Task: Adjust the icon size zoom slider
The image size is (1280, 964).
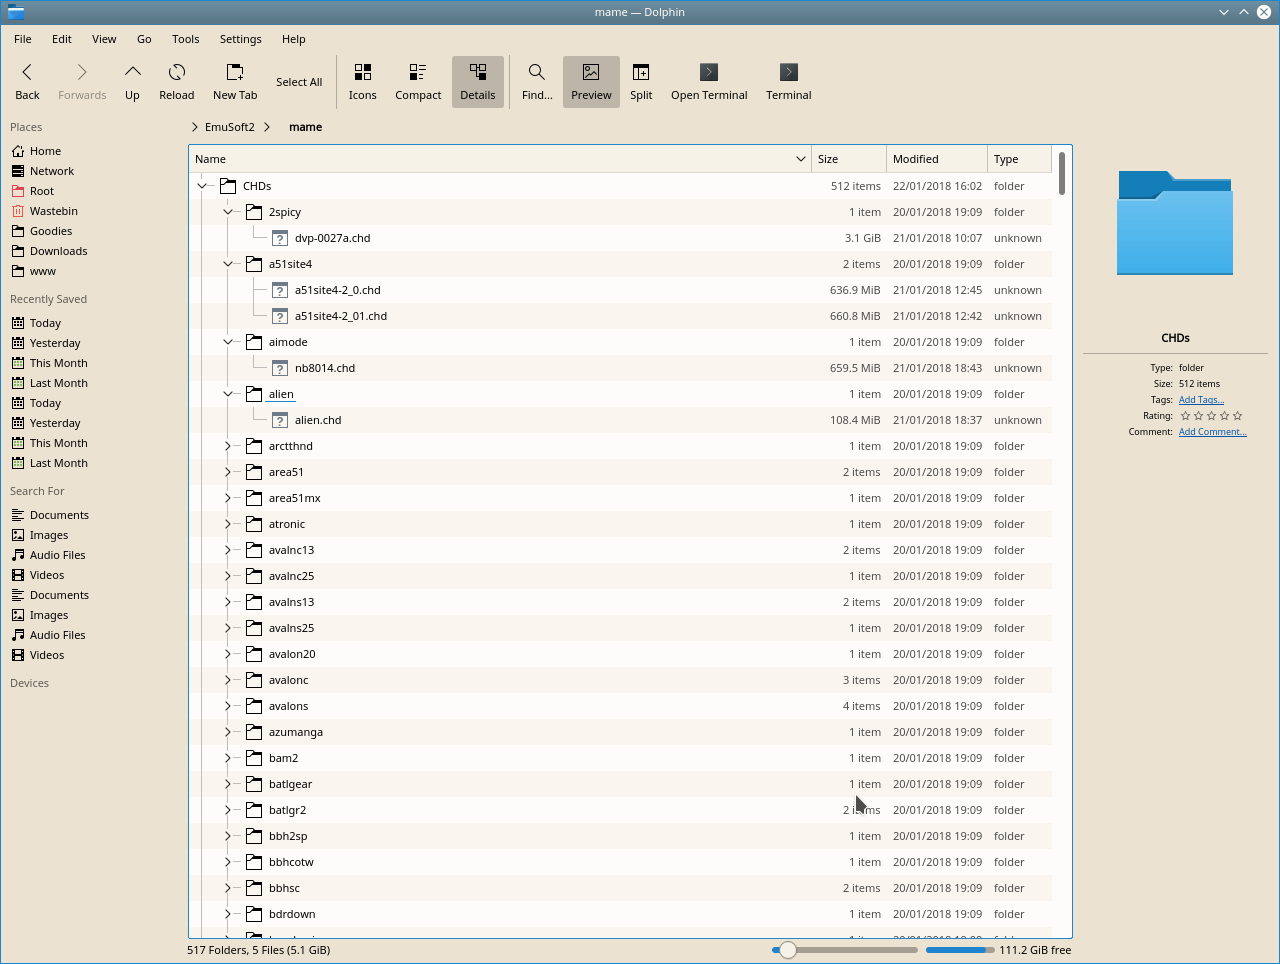Action: point(788,950)
